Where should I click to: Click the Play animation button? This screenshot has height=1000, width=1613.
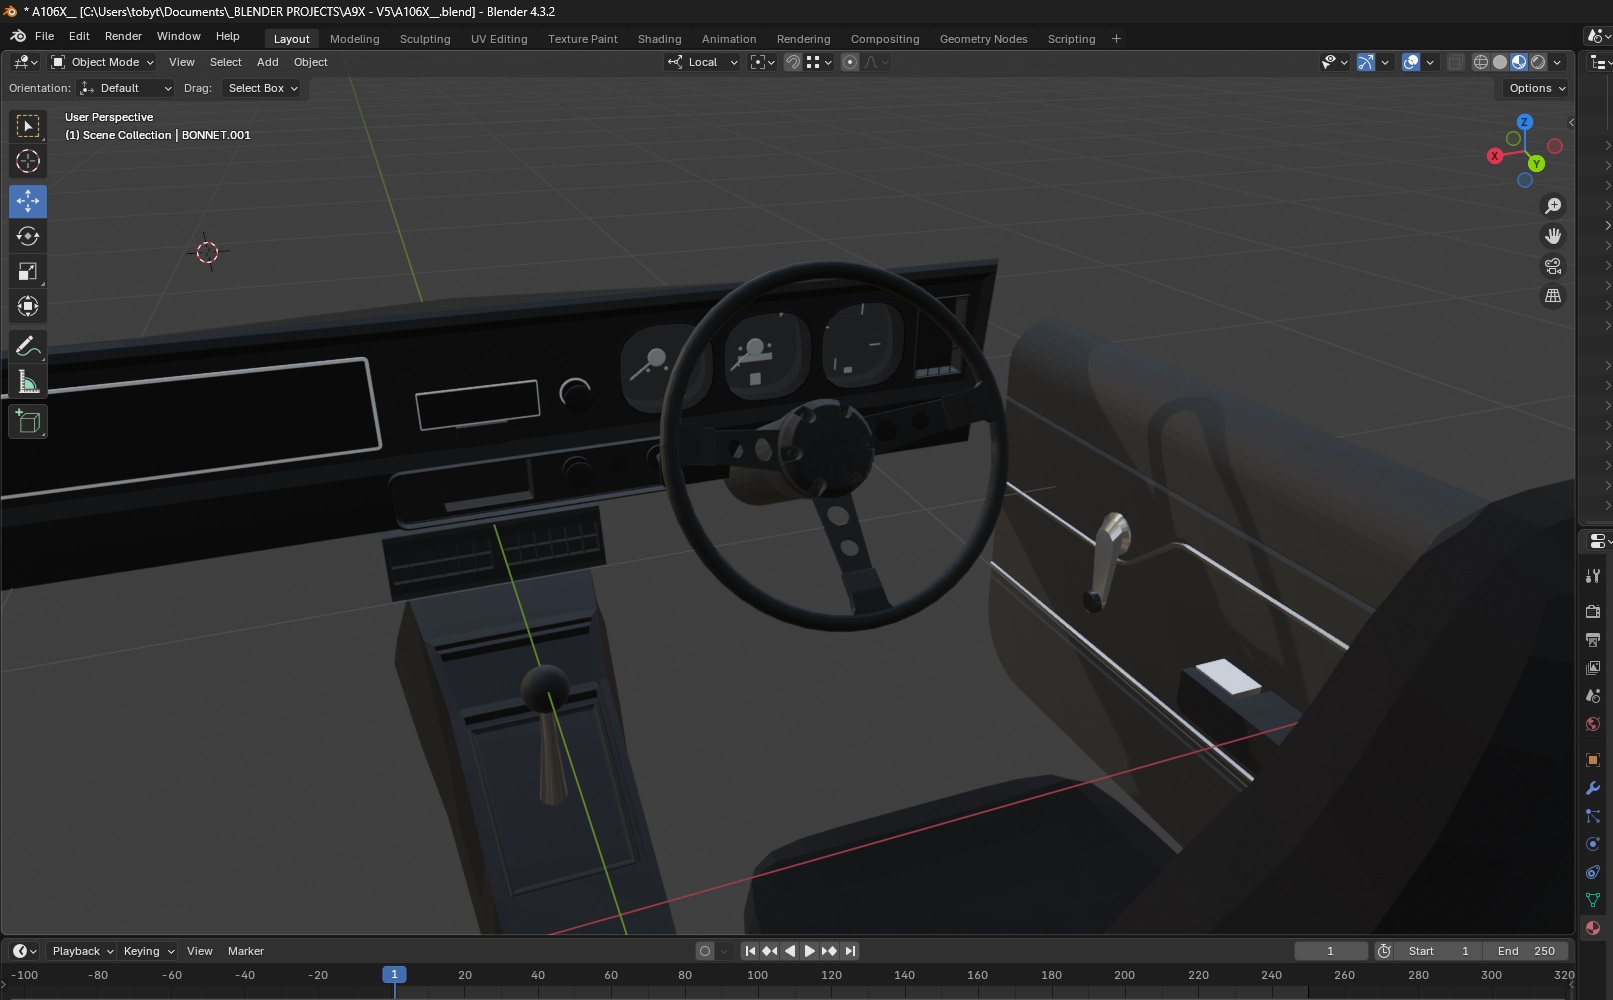[809, 951]
